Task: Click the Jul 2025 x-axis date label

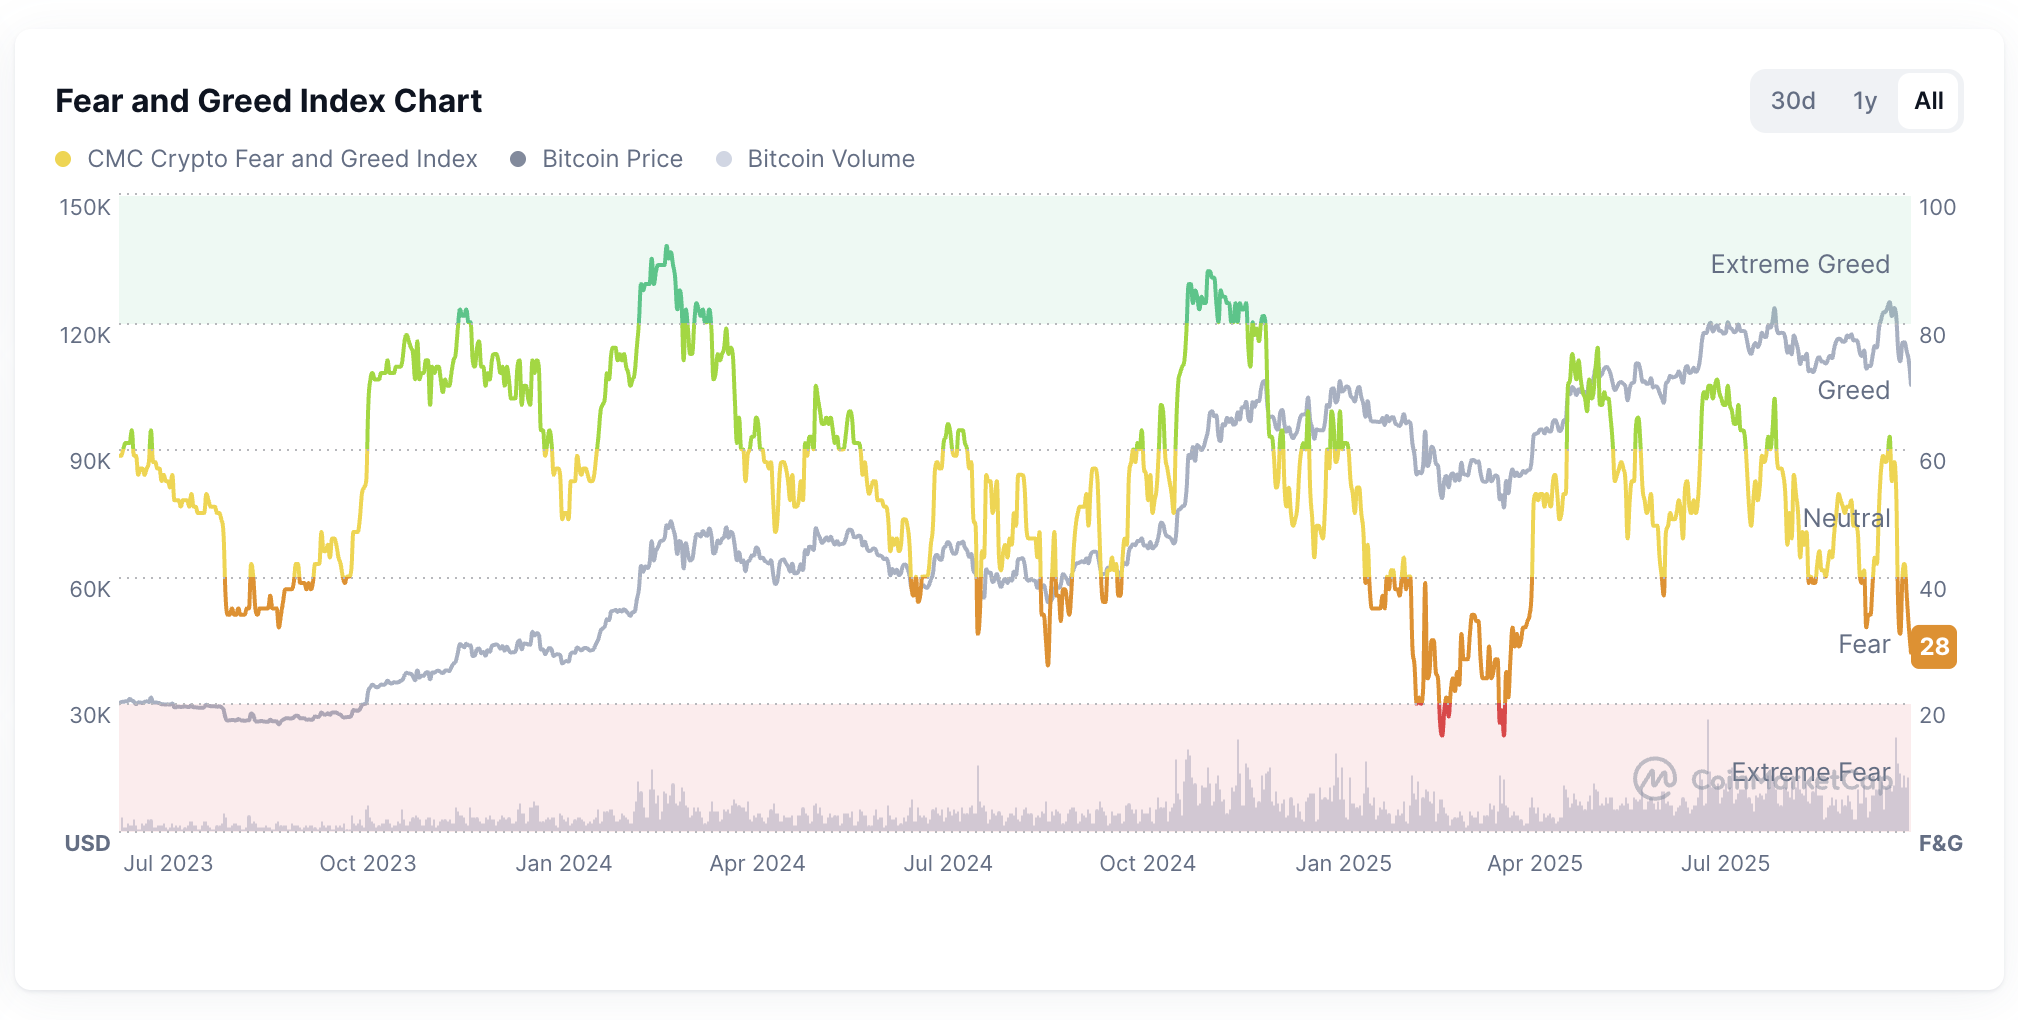Action: click(x=1725, y=863)
